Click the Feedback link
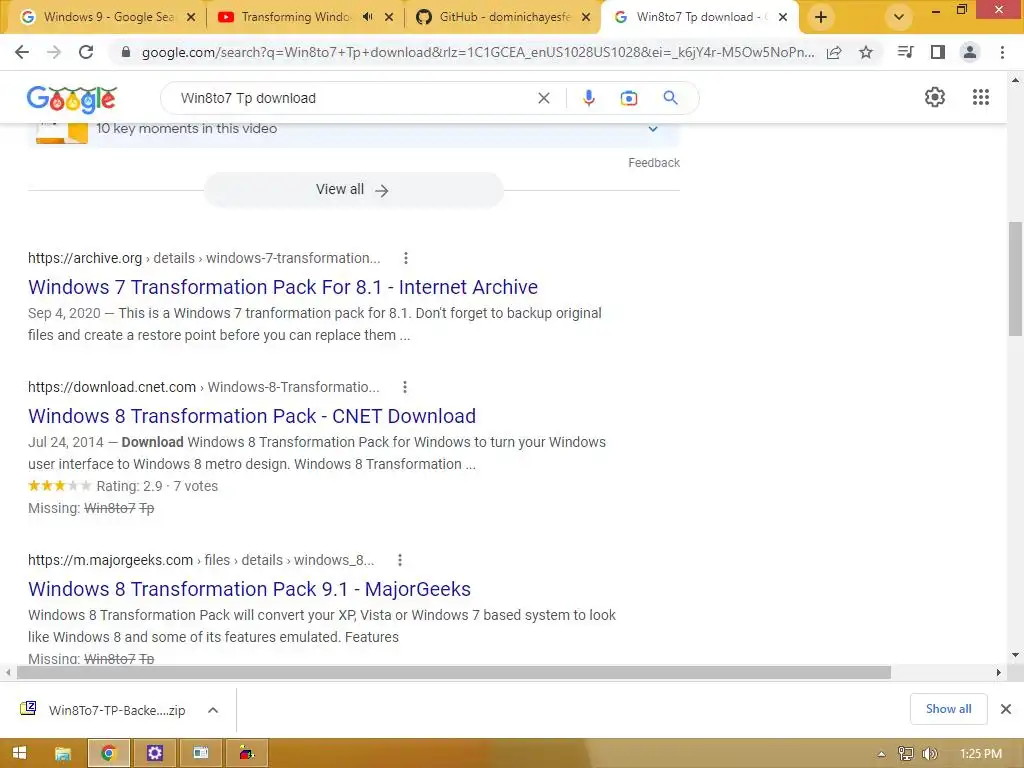Screen dimensions: 1024x768 coord(654,163)
